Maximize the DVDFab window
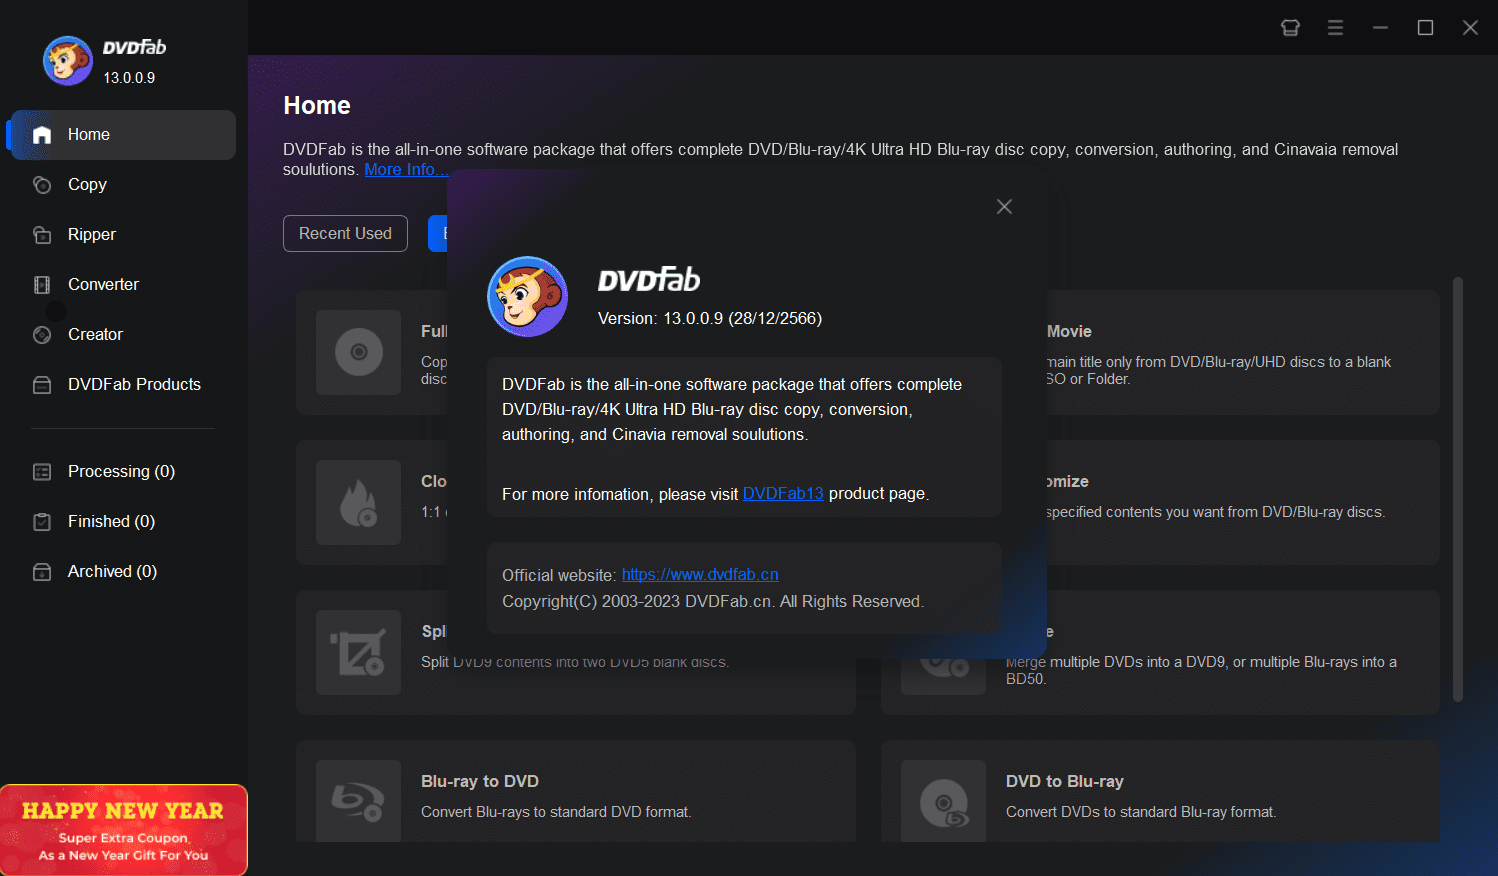This screenshot has height=876, width=1498. pos(1425,28)
